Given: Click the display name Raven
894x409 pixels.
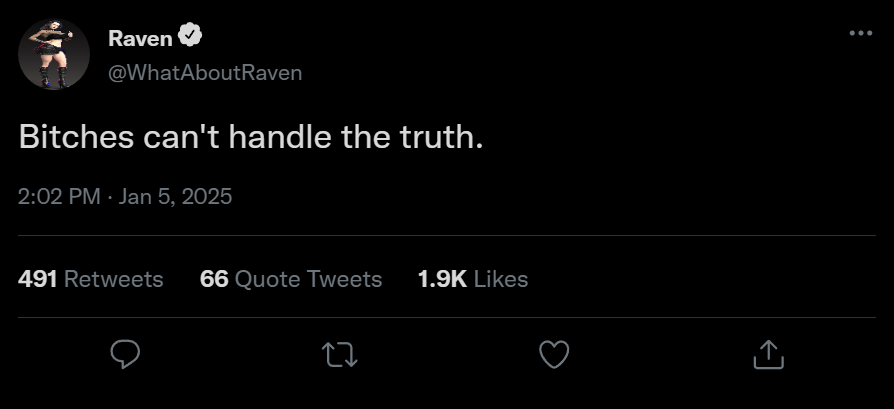Looking at the screenshot, I should (x=139, y=38).
